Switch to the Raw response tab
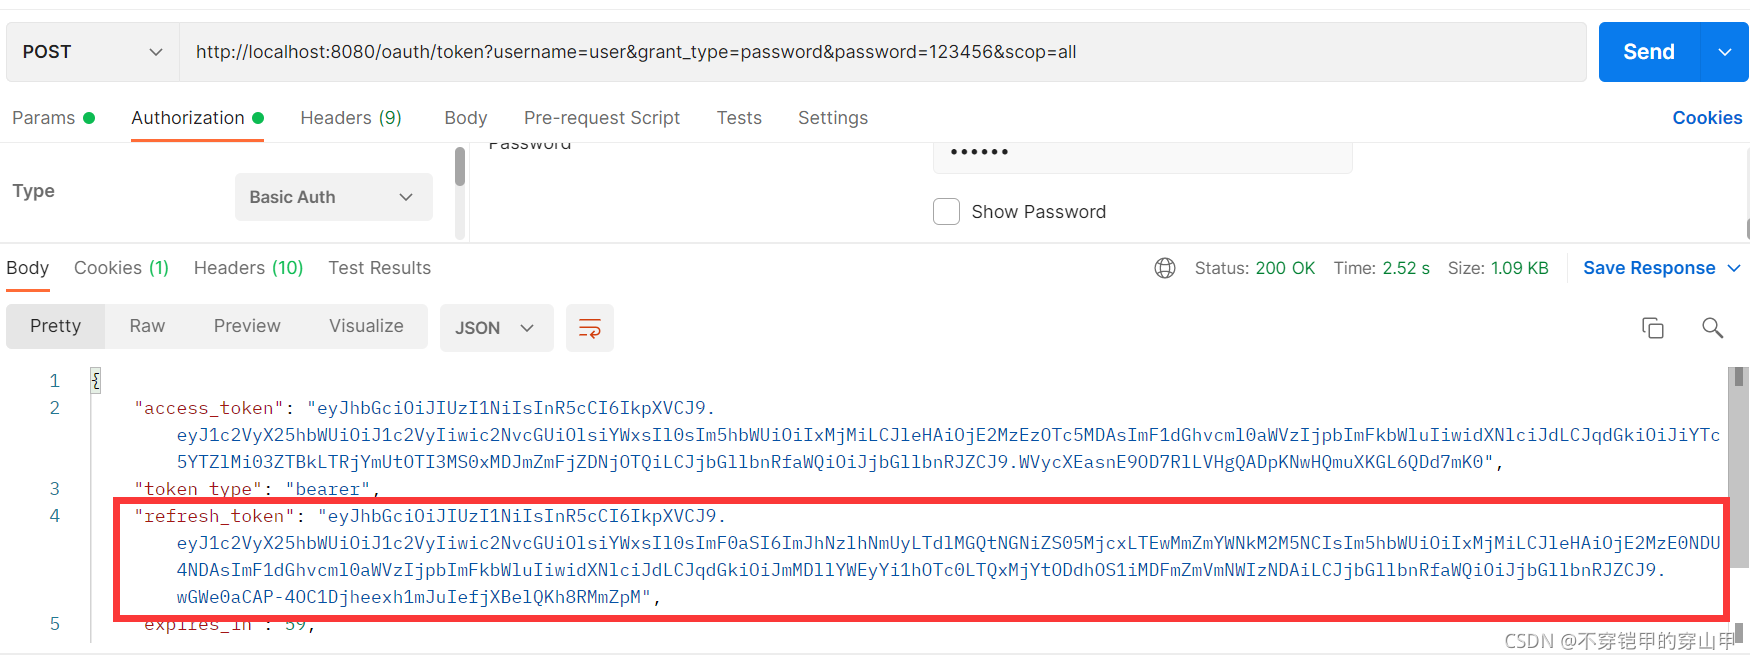Viewport: 1750px width, 659px height. tap(146, 326)
